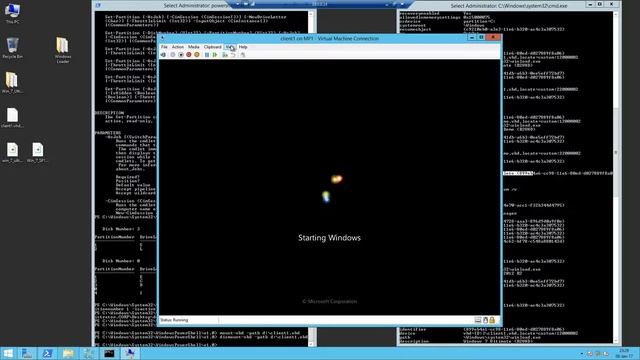Switch to PowerShell via taskbar icon
Viewport: 640px width, 360px height.
tap(47, 353)
